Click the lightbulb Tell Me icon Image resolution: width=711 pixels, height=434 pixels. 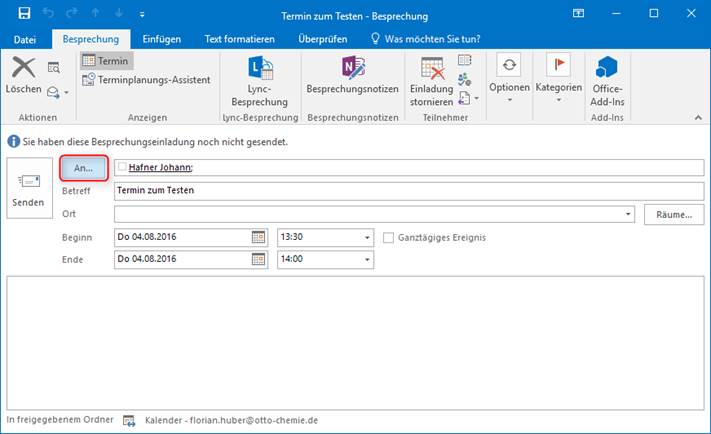click(375, 39)
